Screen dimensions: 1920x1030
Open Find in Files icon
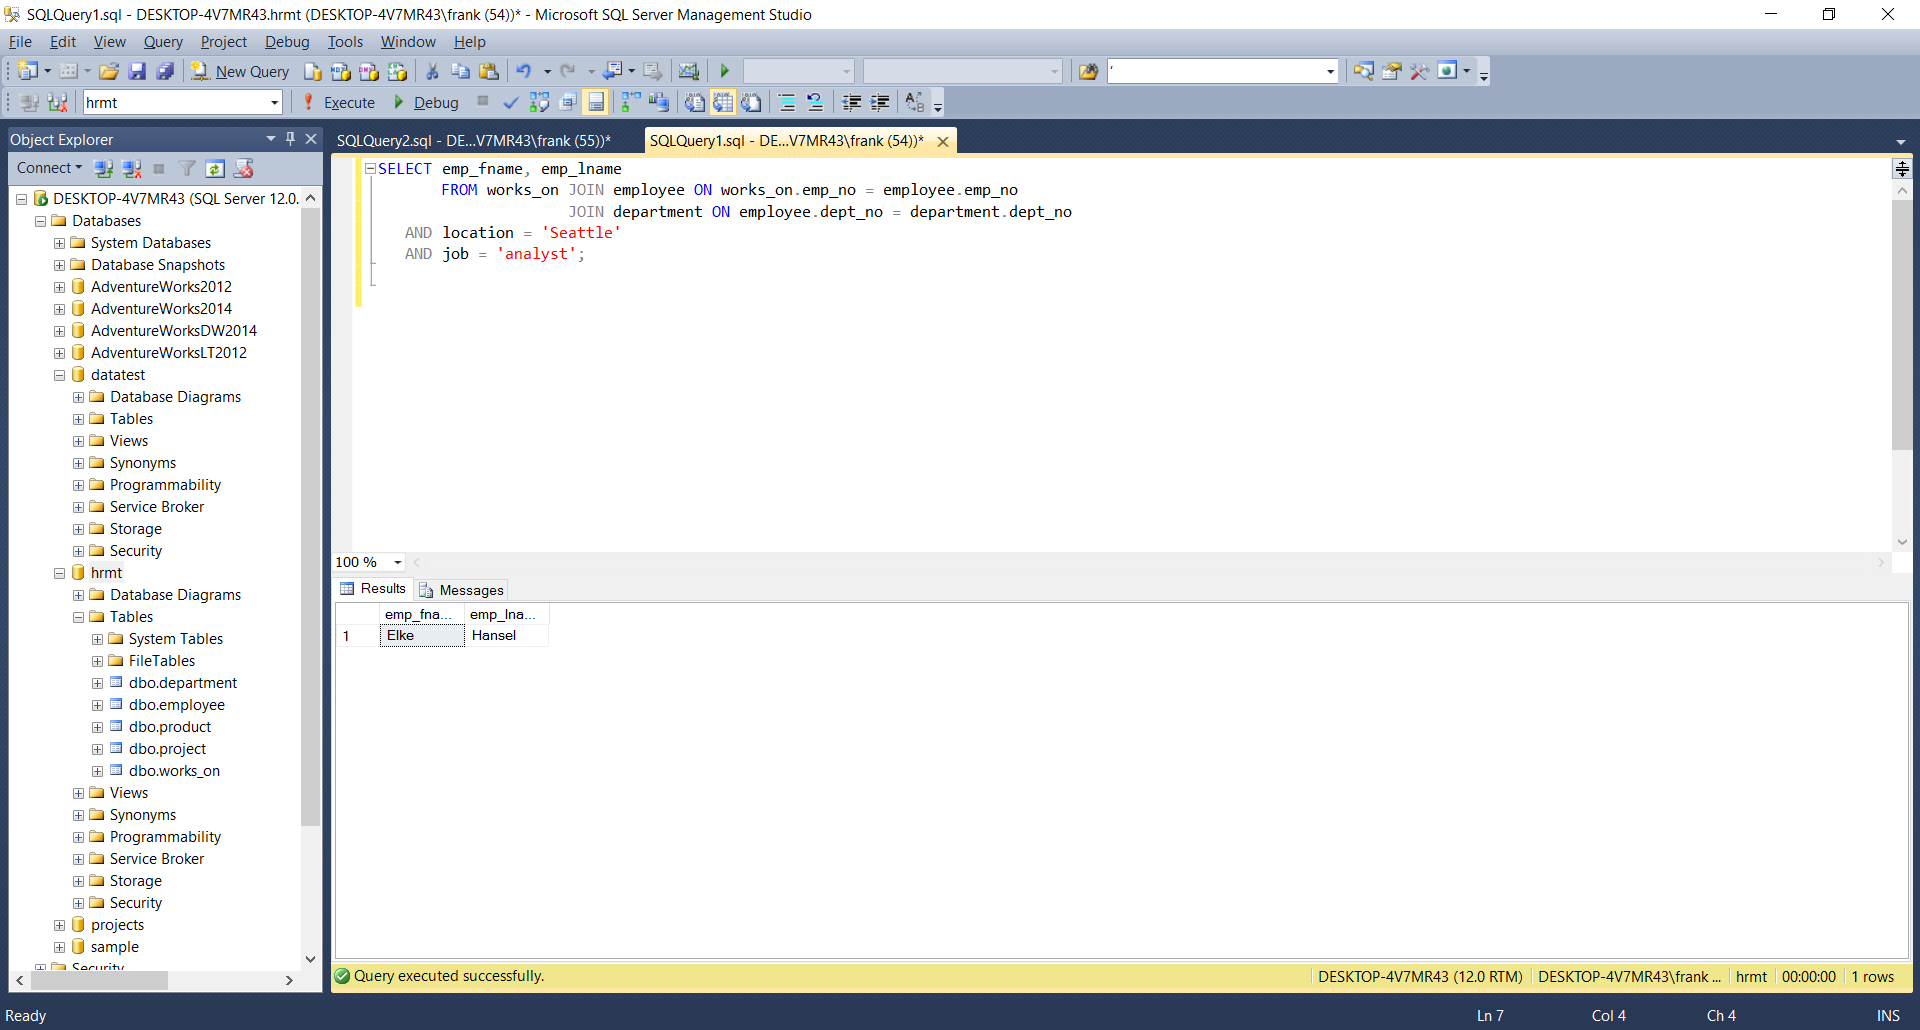pos(1089,71)
